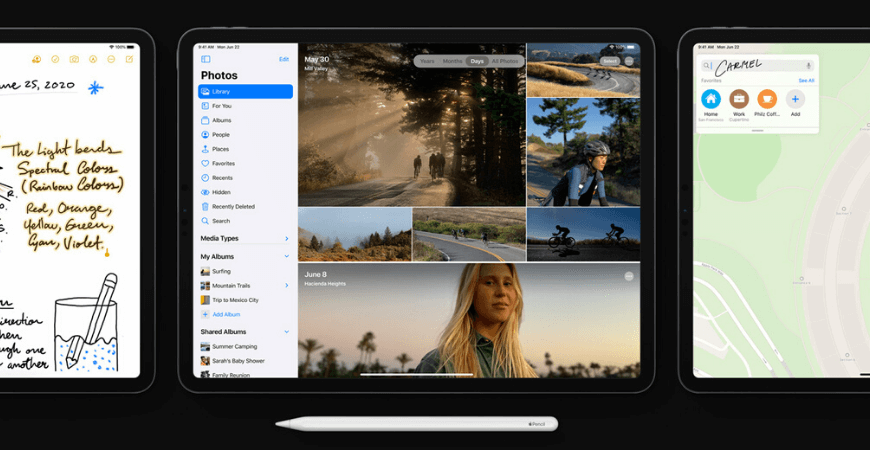Switch to the All Photos view
Viewport: 870px width, 450px height.
505,61
